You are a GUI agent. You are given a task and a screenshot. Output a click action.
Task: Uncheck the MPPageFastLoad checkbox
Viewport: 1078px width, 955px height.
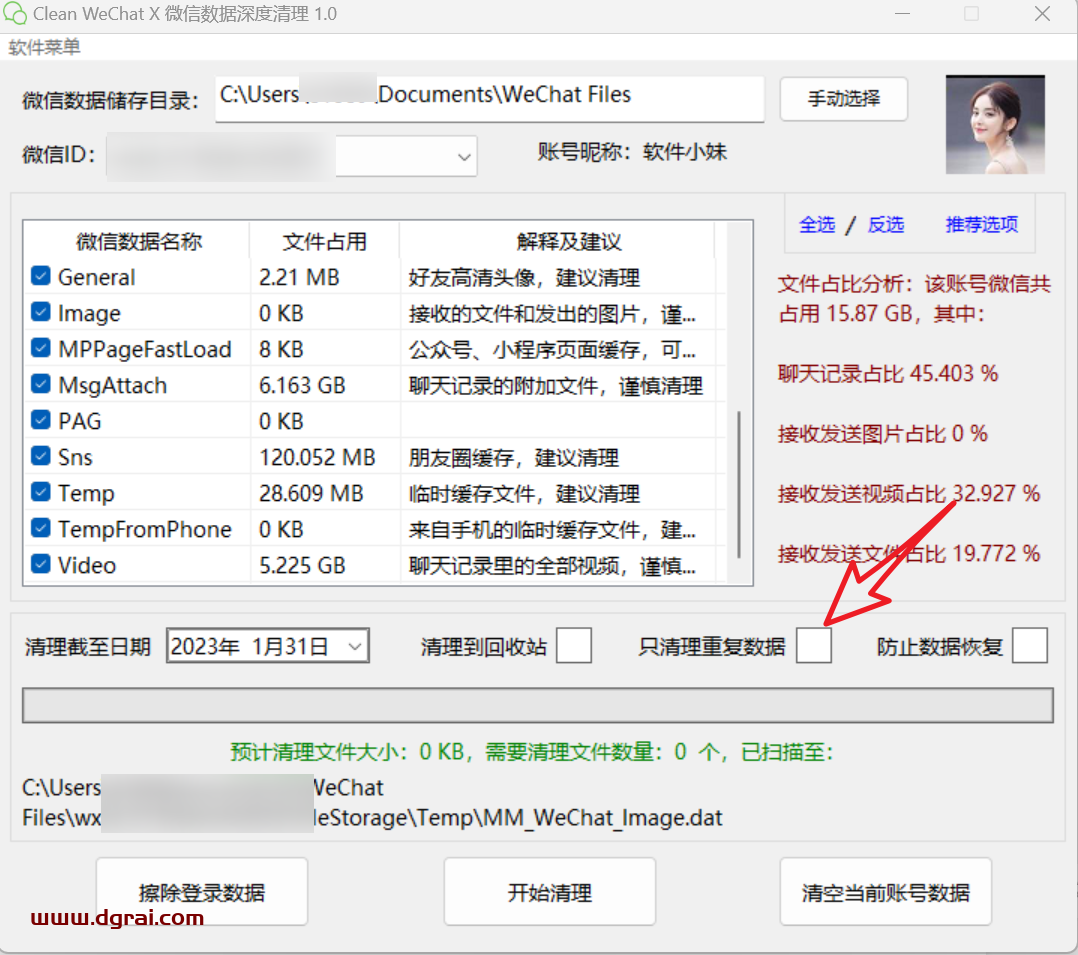click(41, 348)
